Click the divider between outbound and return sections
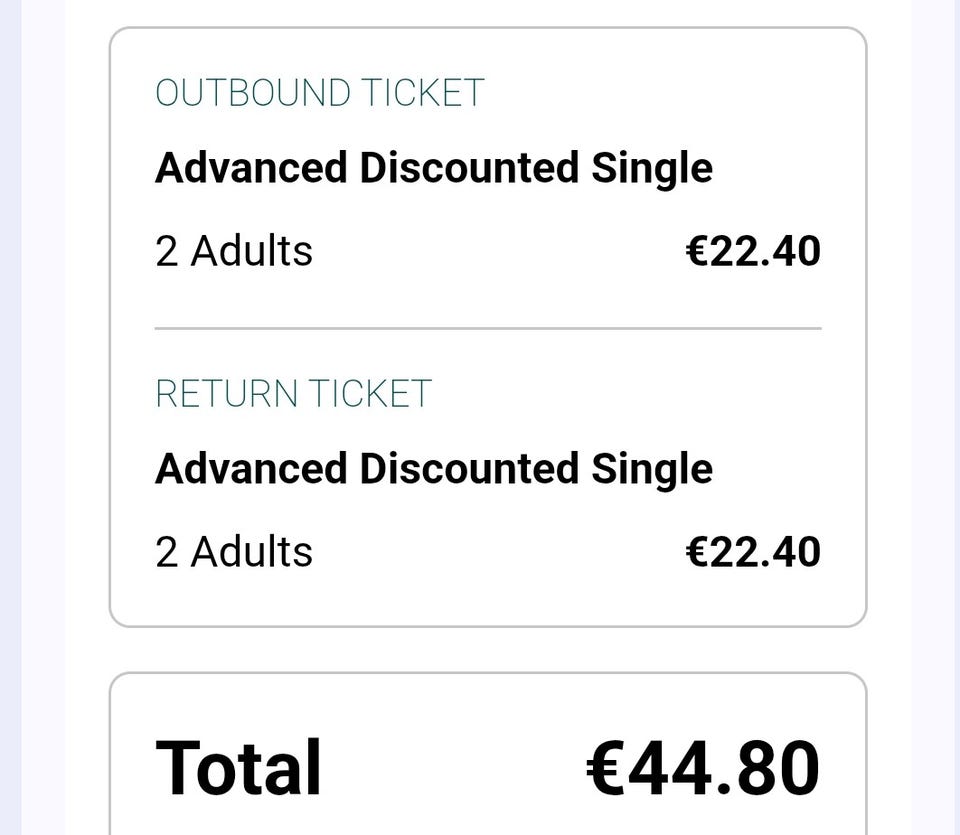The width and height of the screenshot is (960, 835). point(488,328)
